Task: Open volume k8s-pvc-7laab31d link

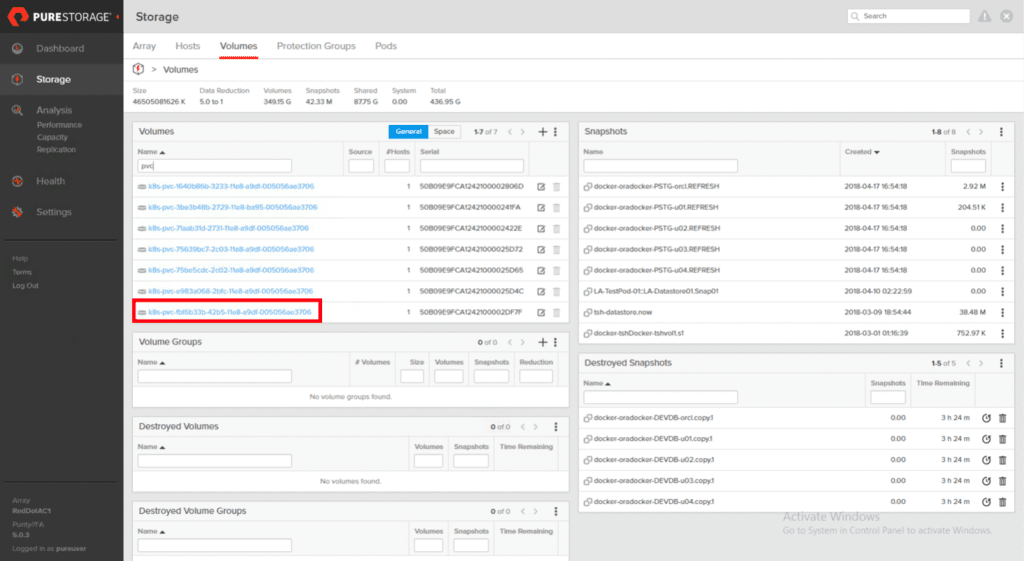Action: click(229, 229)
